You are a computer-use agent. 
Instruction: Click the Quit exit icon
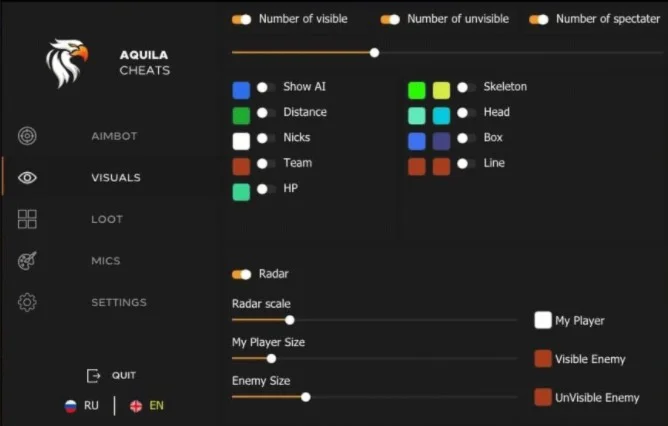point(94,376)
